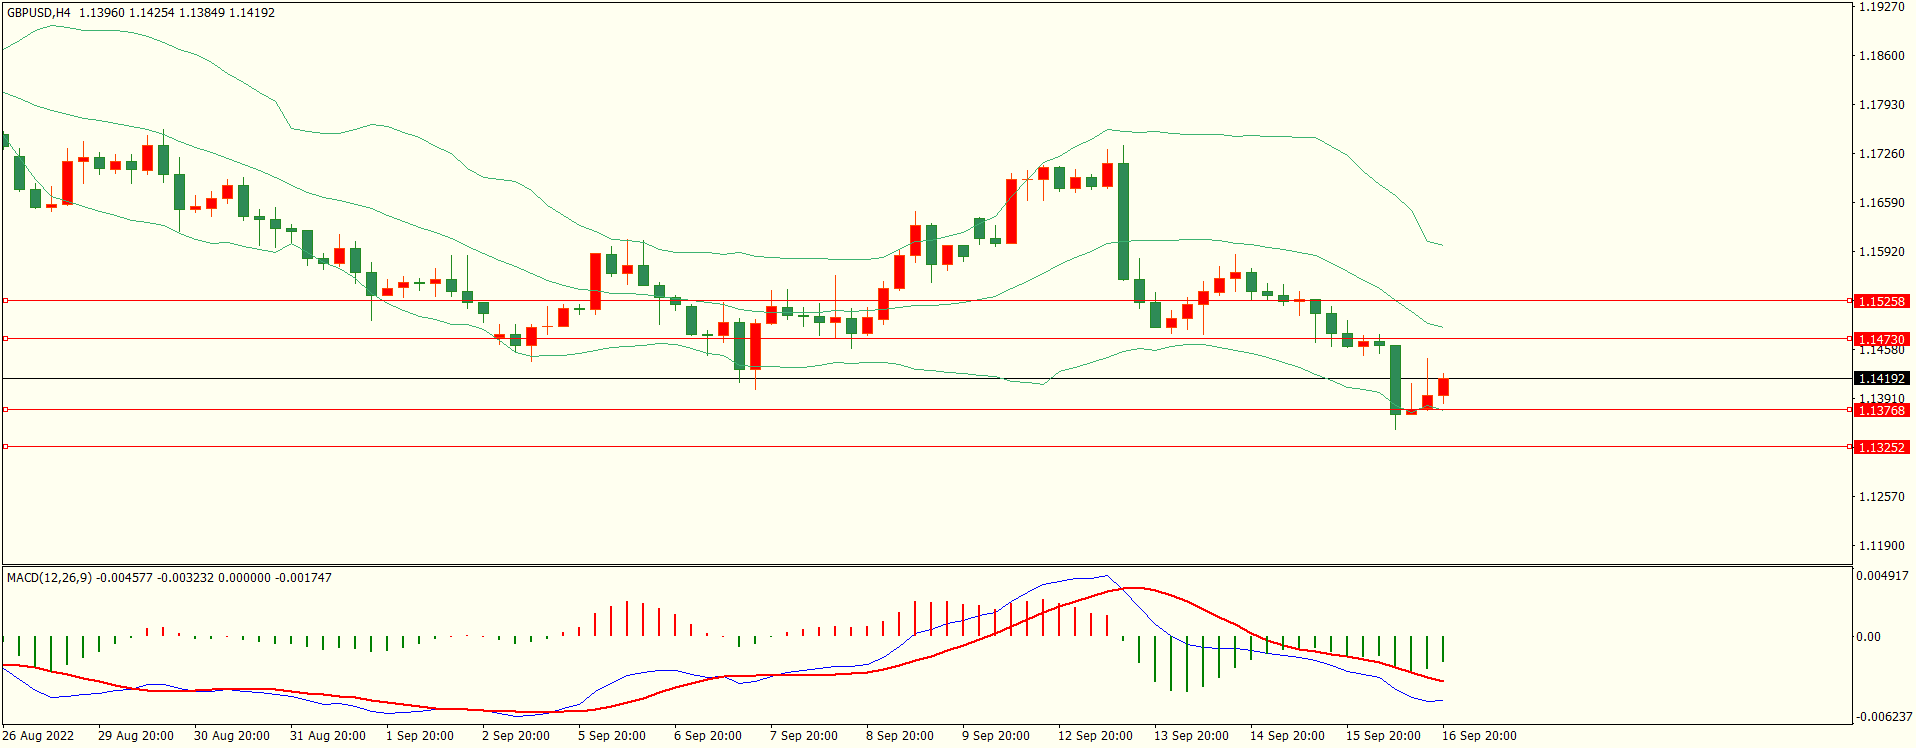Grab left handle of the 1.15258 horizontal line
This screenshot has width=1916, height=748.
click(x=5, y=300)
